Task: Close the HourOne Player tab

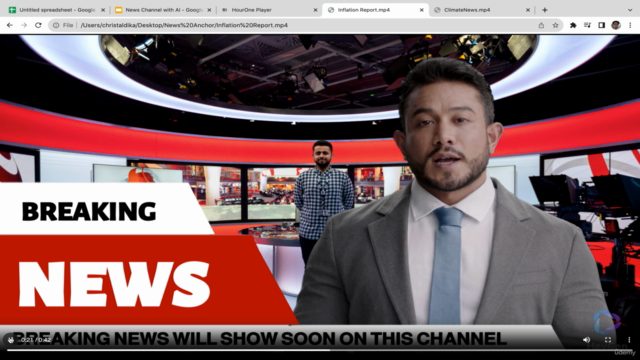Action: click(315, 10)
